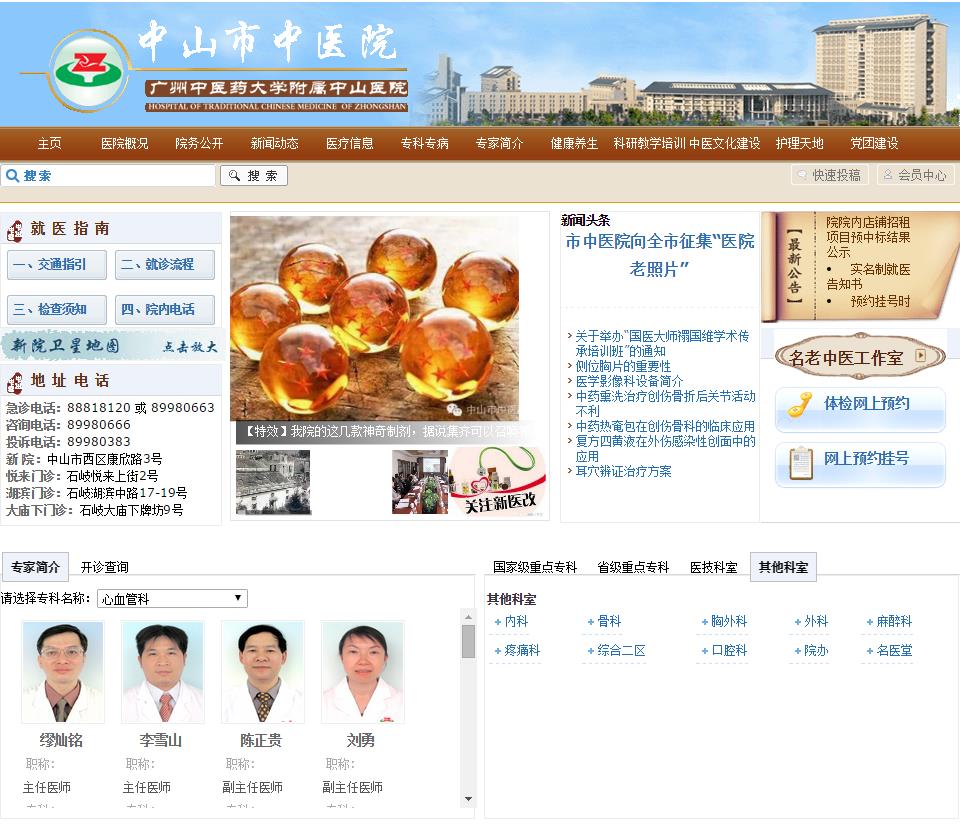This screenshot has width=960, height=829.
Task: Open headline 市中医院向全市征集"医院老照片"
Action: pyautogui.click(x=659, y=255)
